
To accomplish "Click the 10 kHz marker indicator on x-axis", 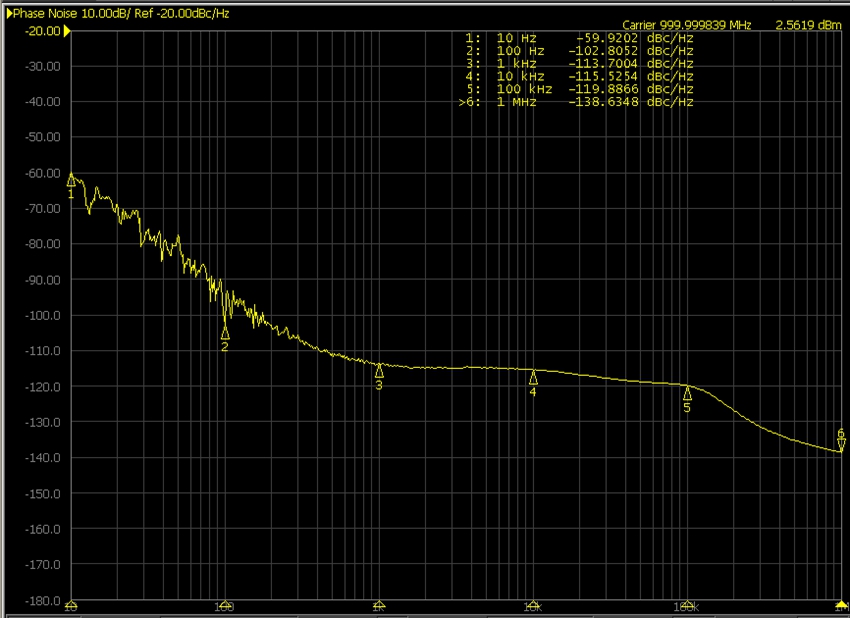I will (x=533, y=606).
